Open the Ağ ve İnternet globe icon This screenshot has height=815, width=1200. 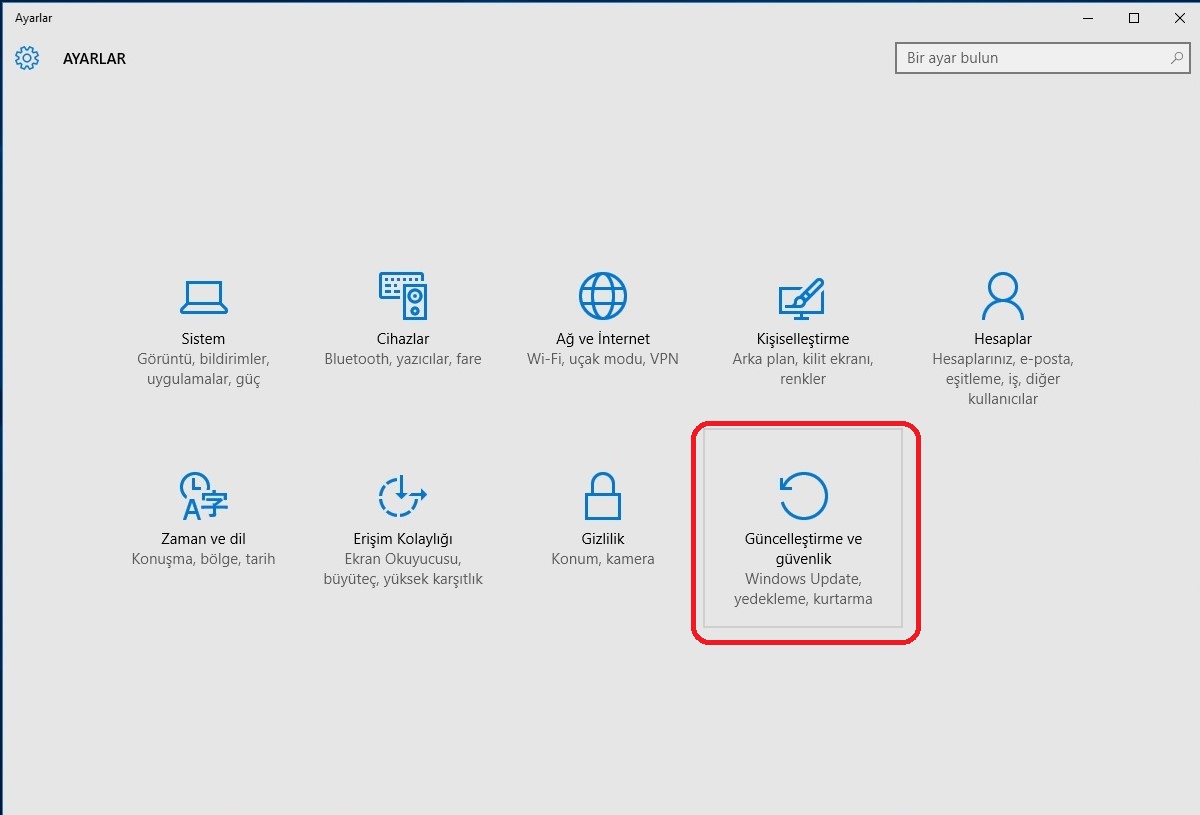tap(603, 296)
